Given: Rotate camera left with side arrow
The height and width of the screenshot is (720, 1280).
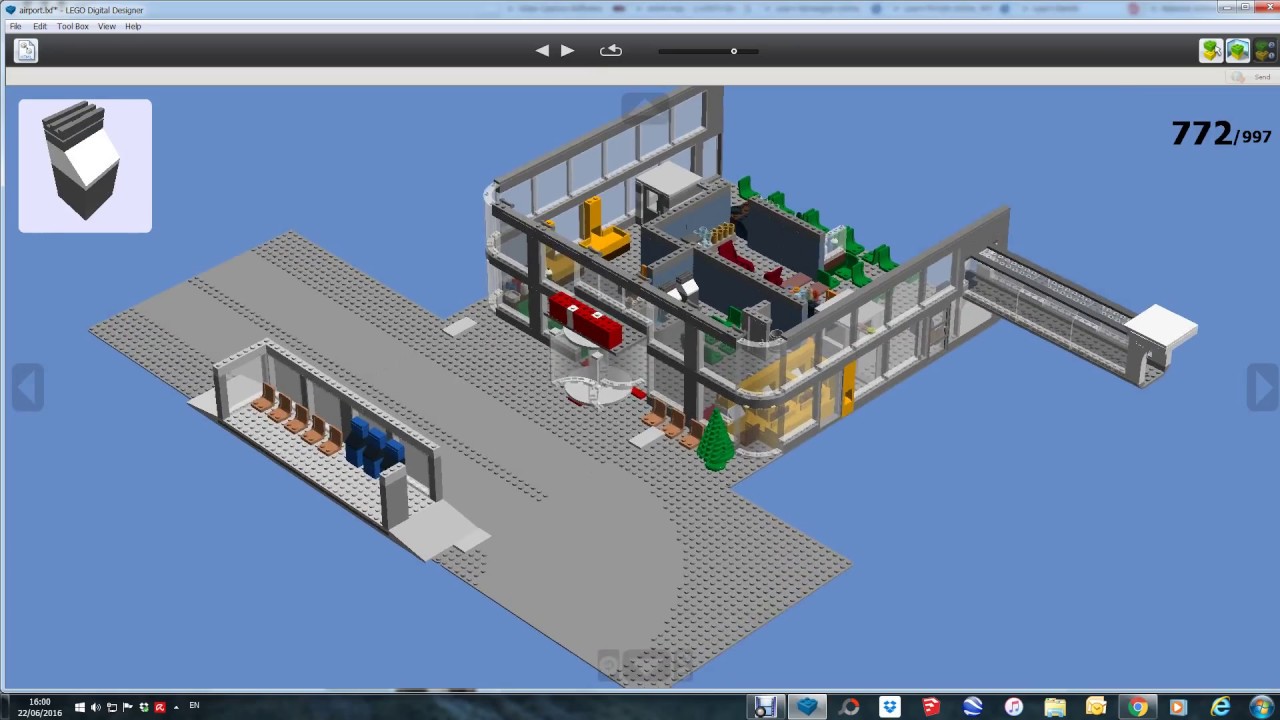Looking at the screenshot, I should [27, 387].
